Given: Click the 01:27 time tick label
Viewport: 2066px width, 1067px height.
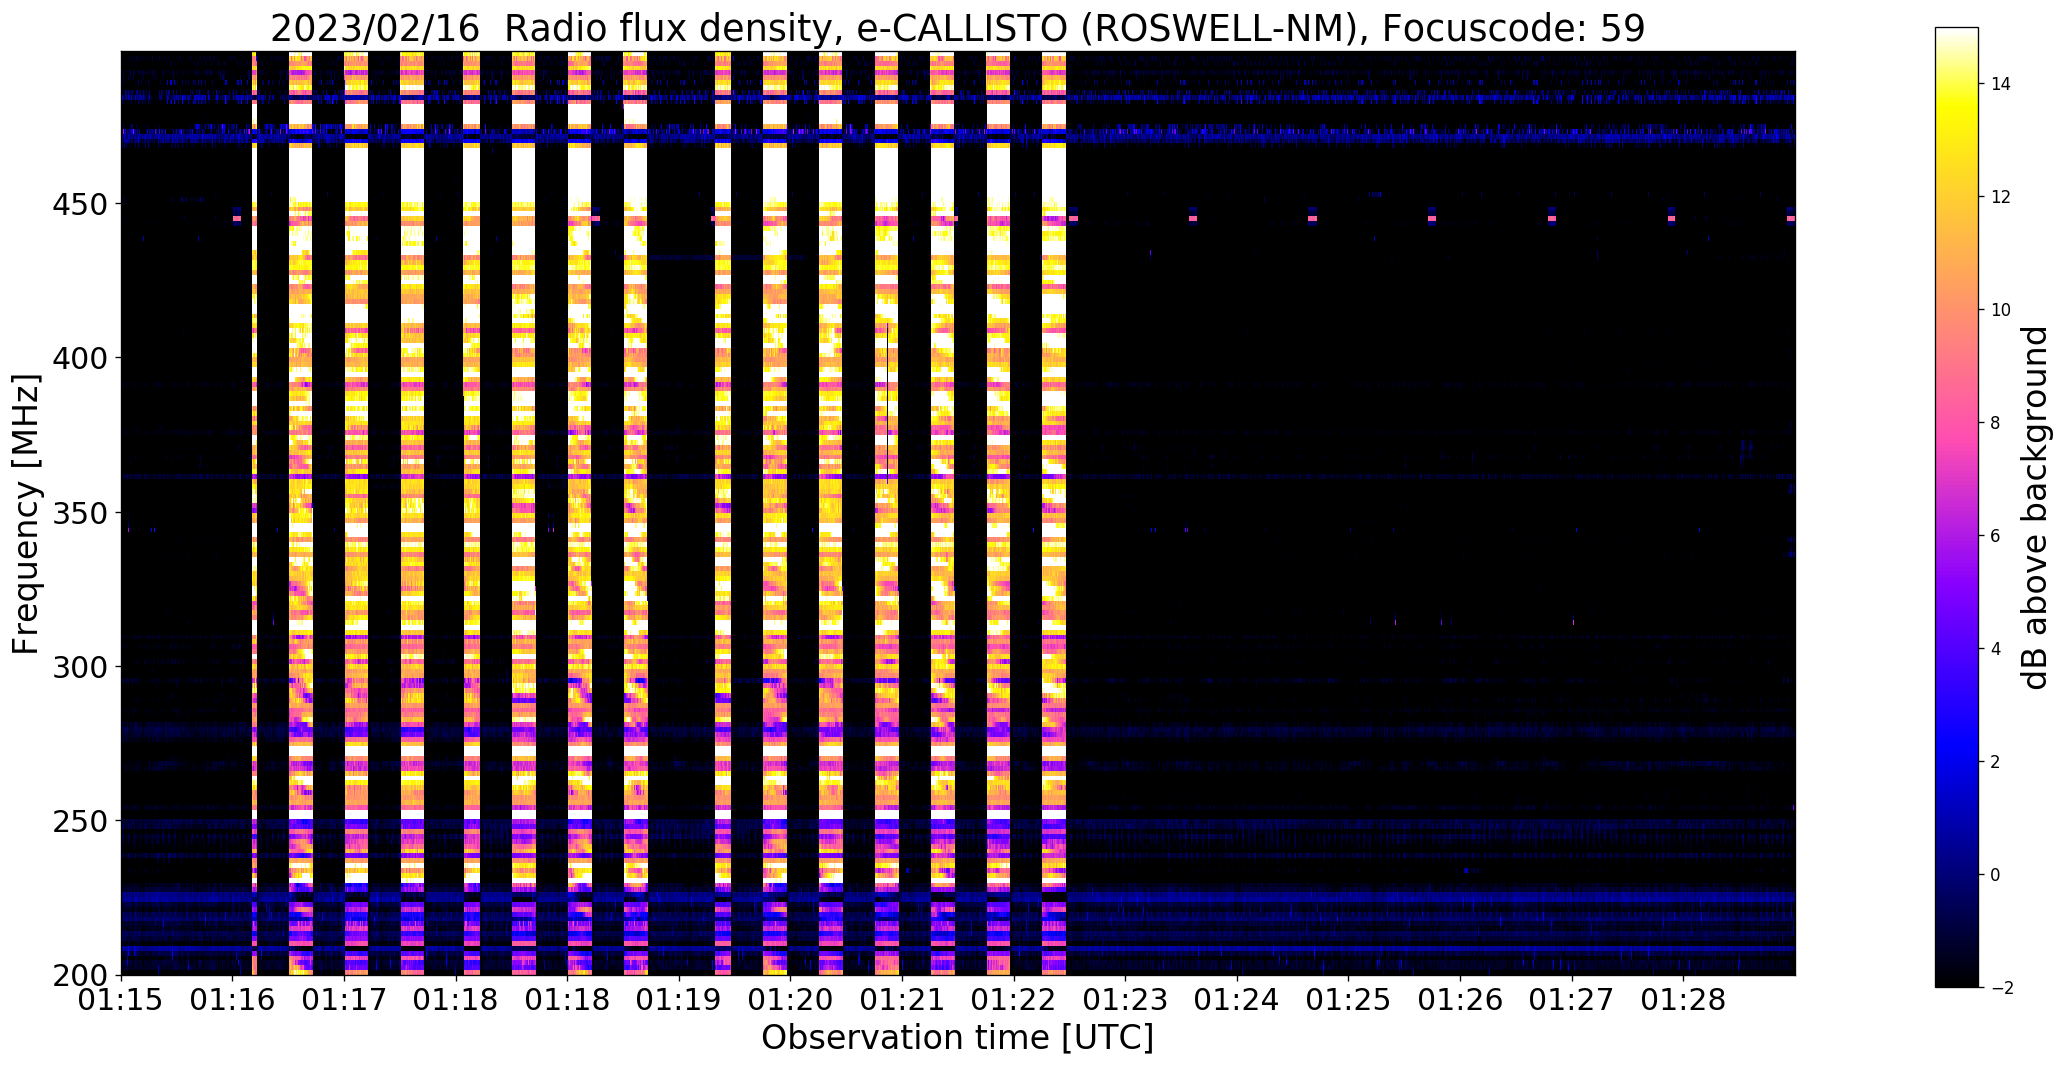Looking at the screenshot, I should point(1572,1000).
